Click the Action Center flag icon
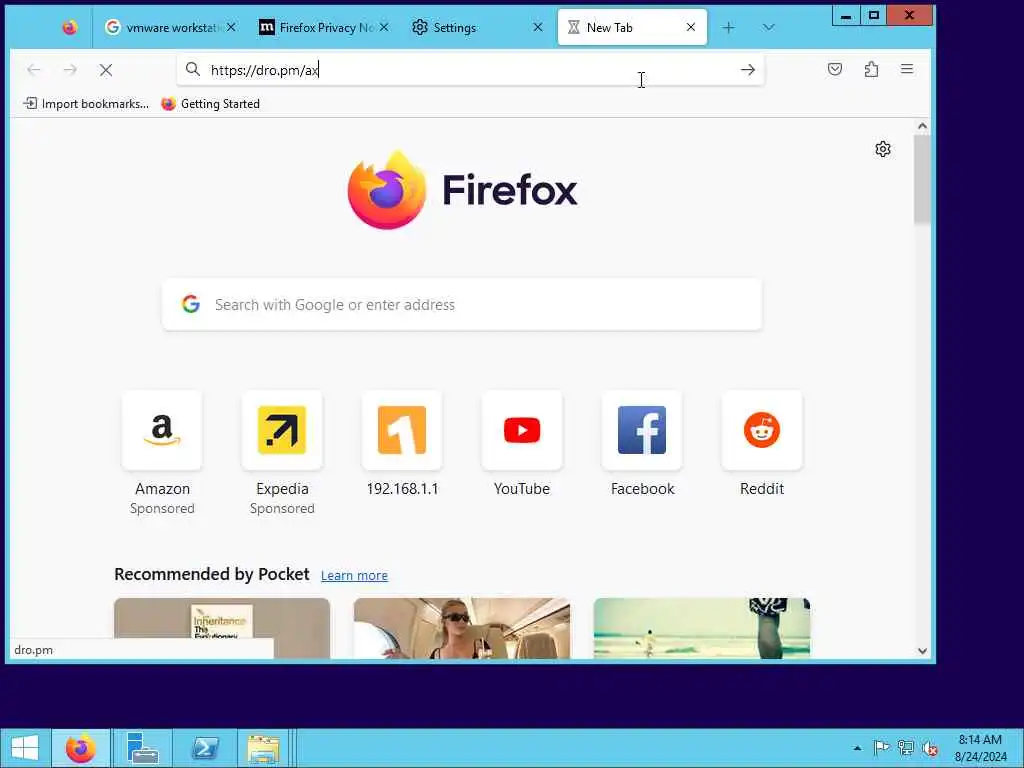The height and width of the screenshot is (768, 1024). (x=881, y=748)
